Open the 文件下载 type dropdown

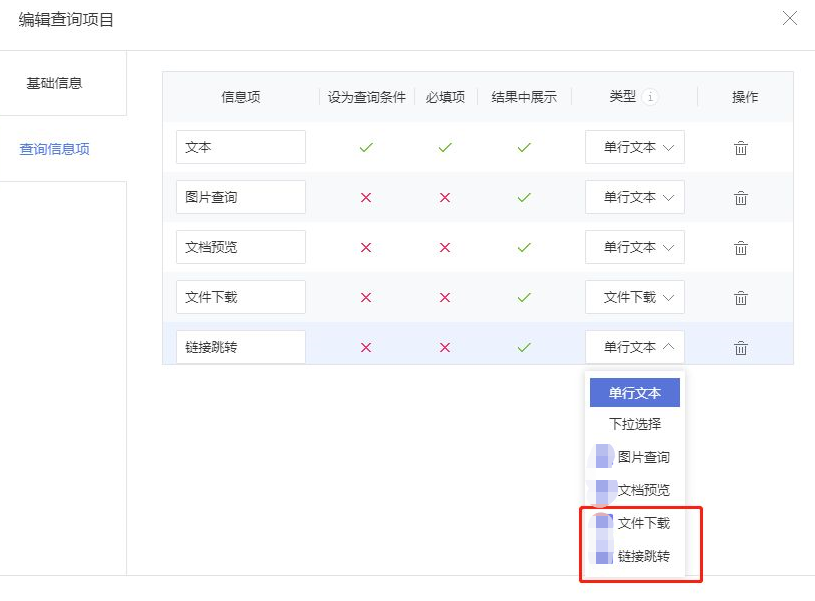pyautogui.click(x=635, y=297)
